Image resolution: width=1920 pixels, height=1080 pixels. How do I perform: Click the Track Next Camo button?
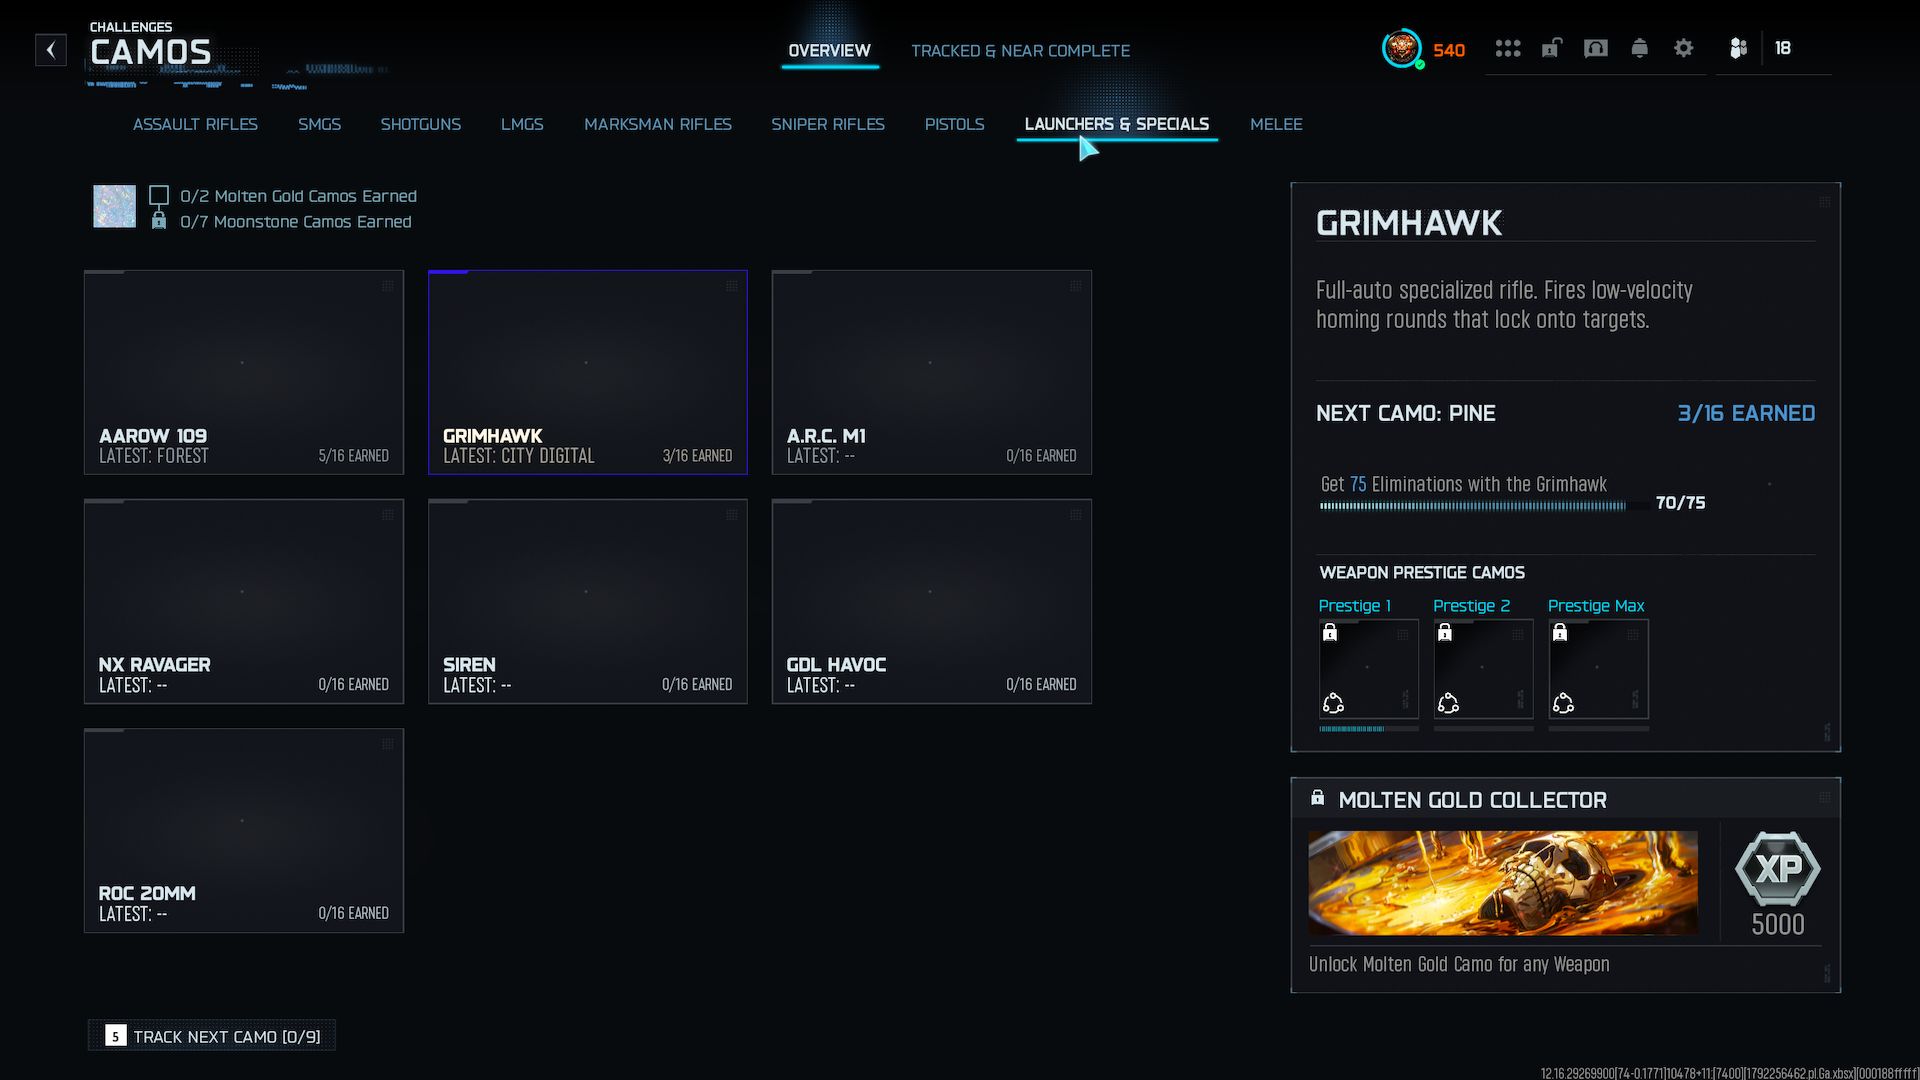click(212, 1036)
